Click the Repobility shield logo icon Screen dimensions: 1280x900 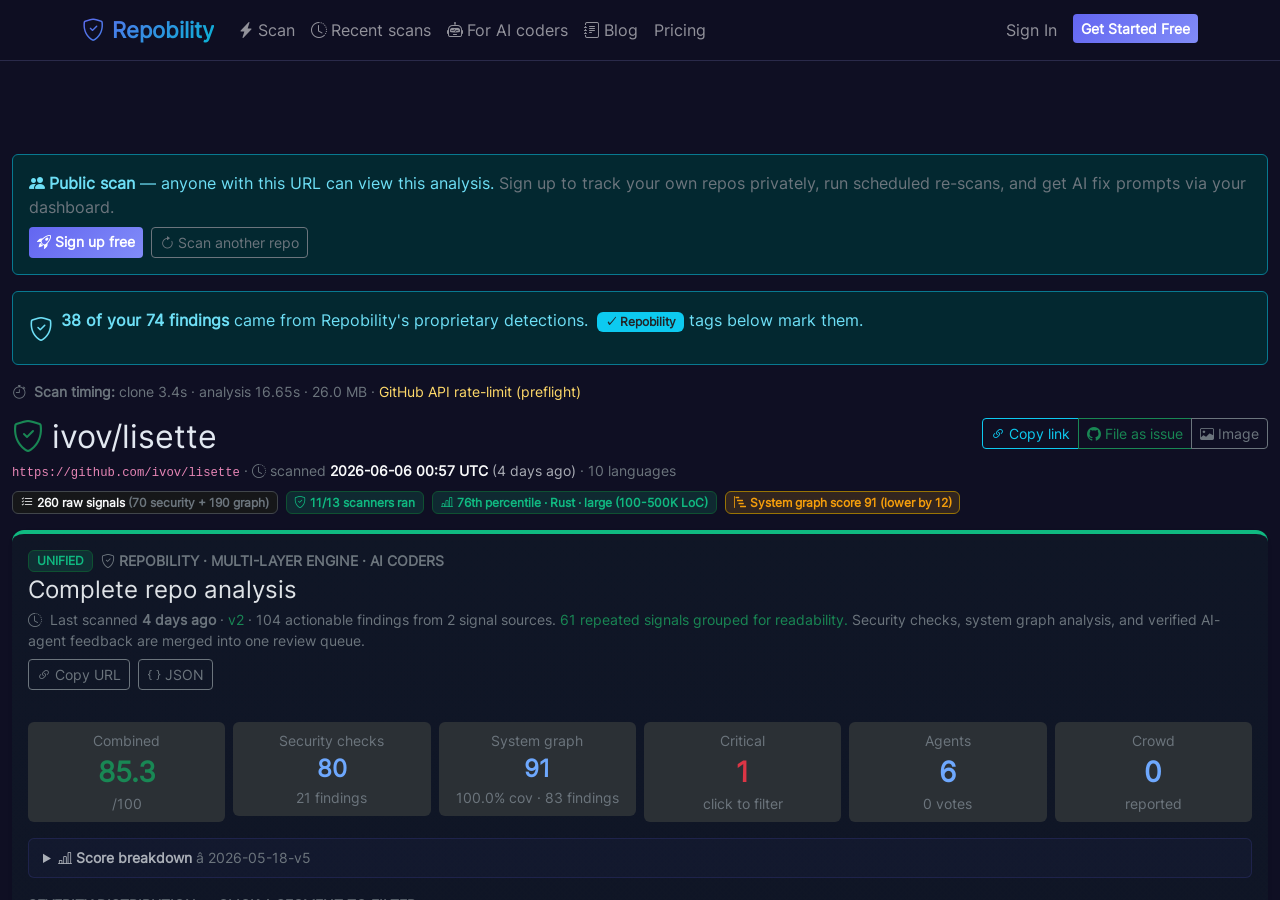click(x=93, y=30)
